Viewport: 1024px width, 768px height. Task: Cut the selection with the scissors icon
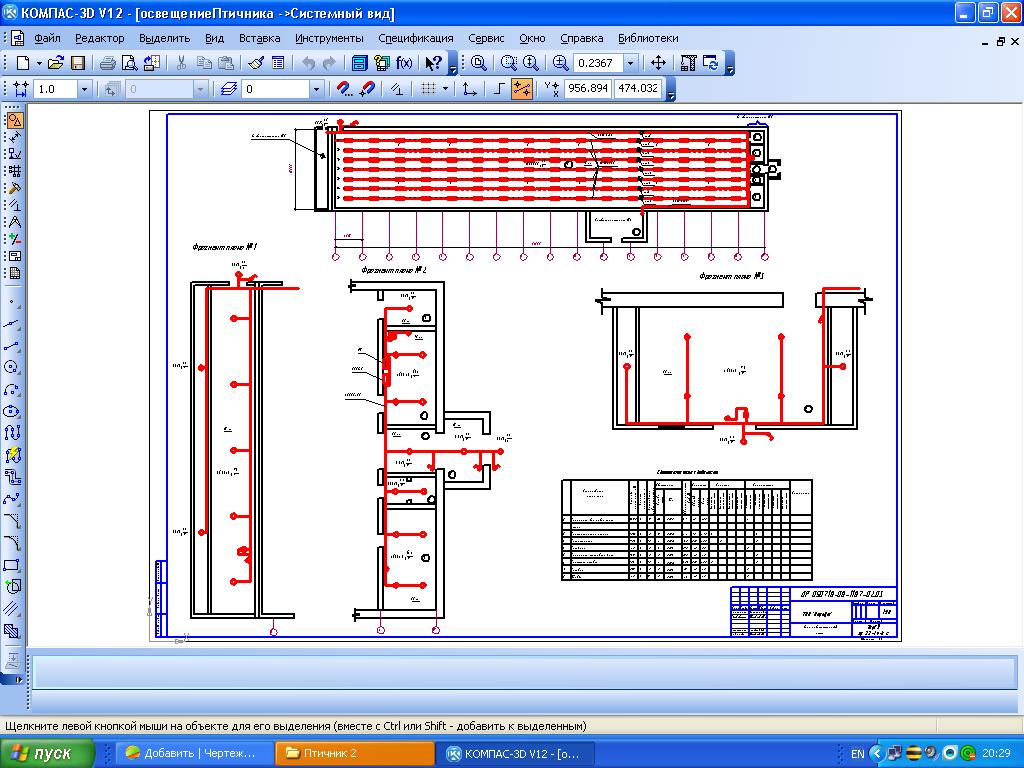(182, 63)
